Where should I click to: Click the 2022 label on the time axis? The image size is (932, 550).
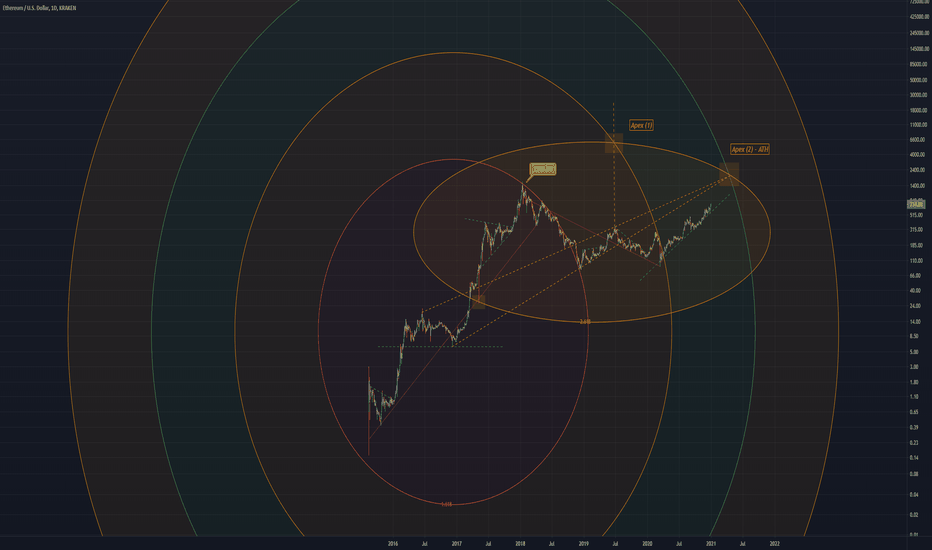[774, 543]
